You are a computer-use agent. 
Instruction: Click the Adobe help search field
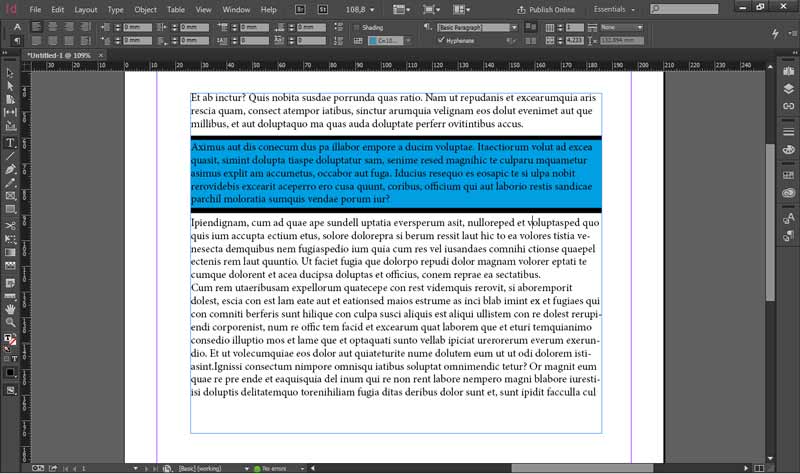[x=685, y=9]
